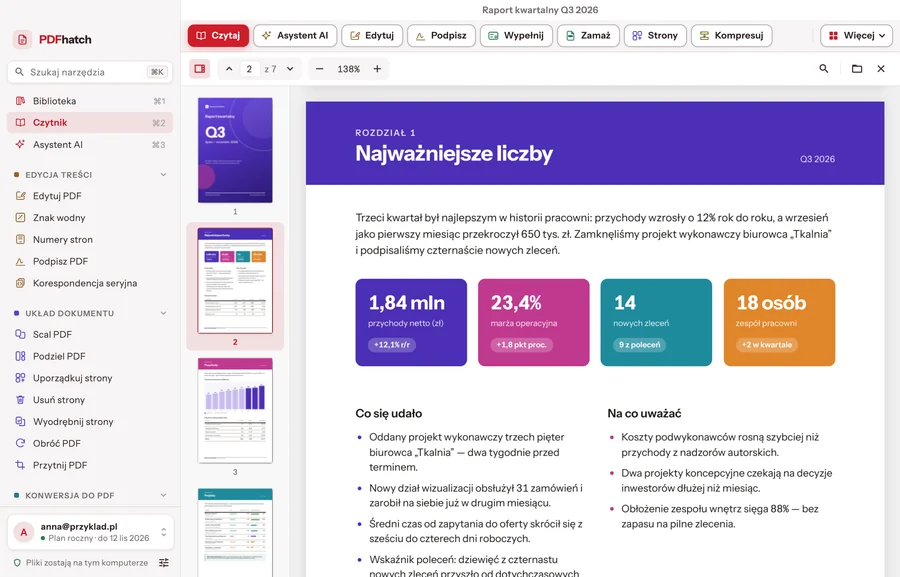Open the Asystent AI toolbar tab

point(295,36)
